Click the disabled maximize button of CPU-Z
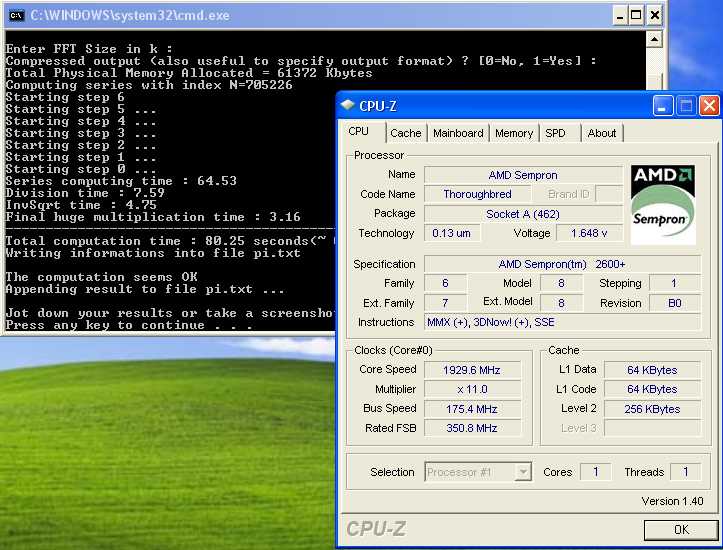 (x=686, y=106)
